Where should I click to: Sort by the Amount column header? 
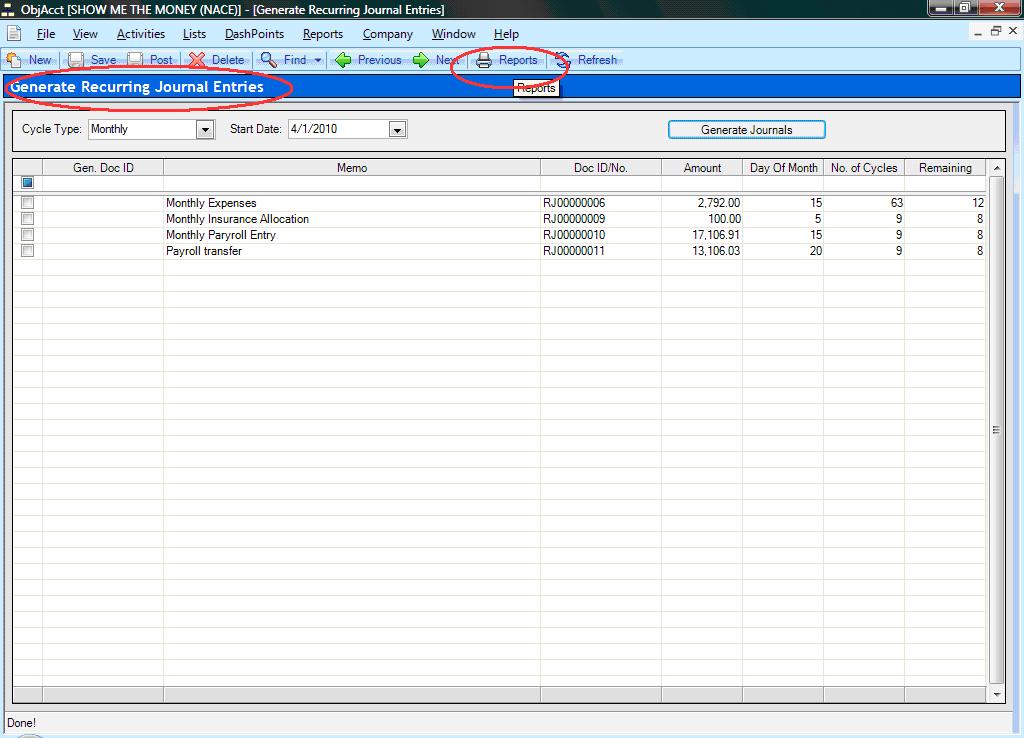(702, 168)
